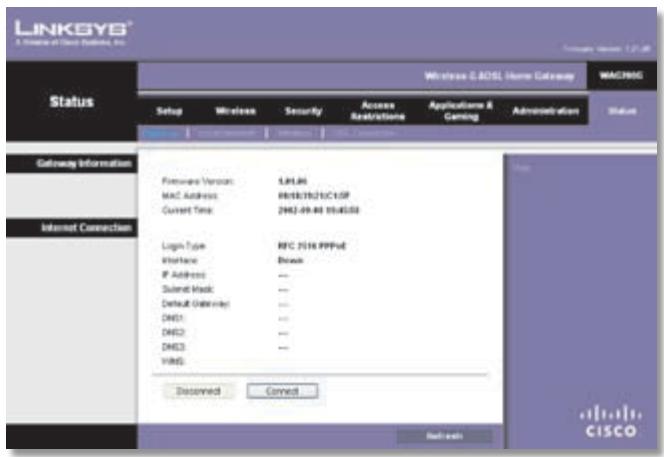Select the Administration tab

click(545, 111)
